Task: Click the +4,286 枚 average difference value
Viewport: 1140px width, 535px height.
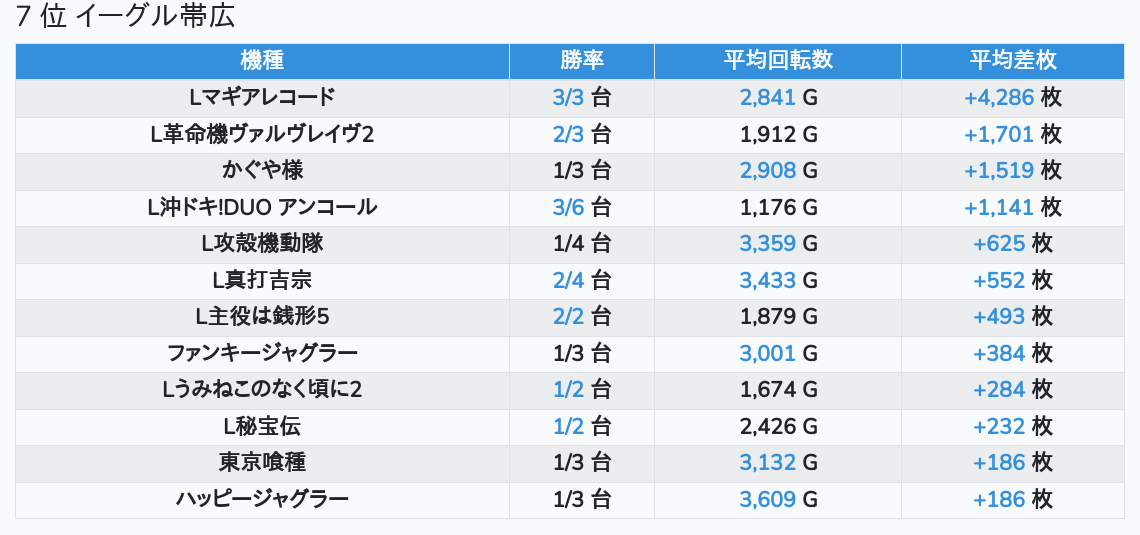Action: pyautogui.click(x=1012, y=98)
